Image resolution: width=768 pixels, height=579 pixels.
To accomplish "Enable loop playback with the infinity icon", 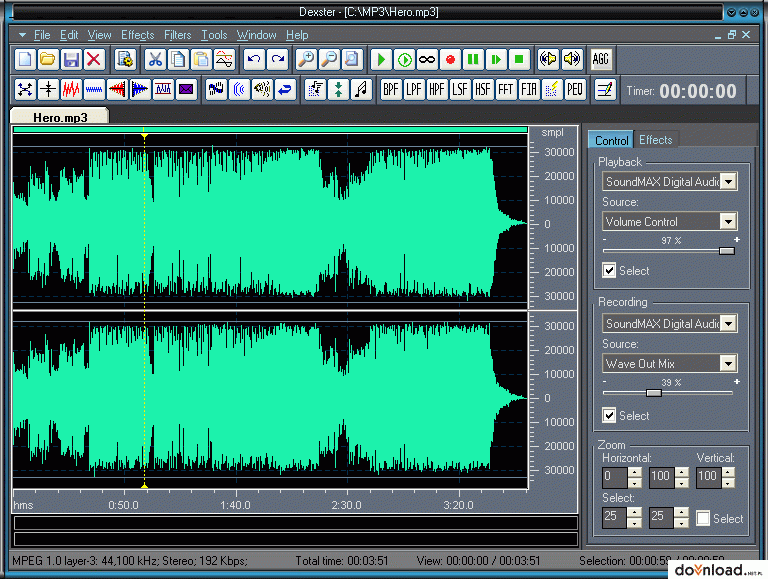I will pyautogui.click(x=427, y=60).
